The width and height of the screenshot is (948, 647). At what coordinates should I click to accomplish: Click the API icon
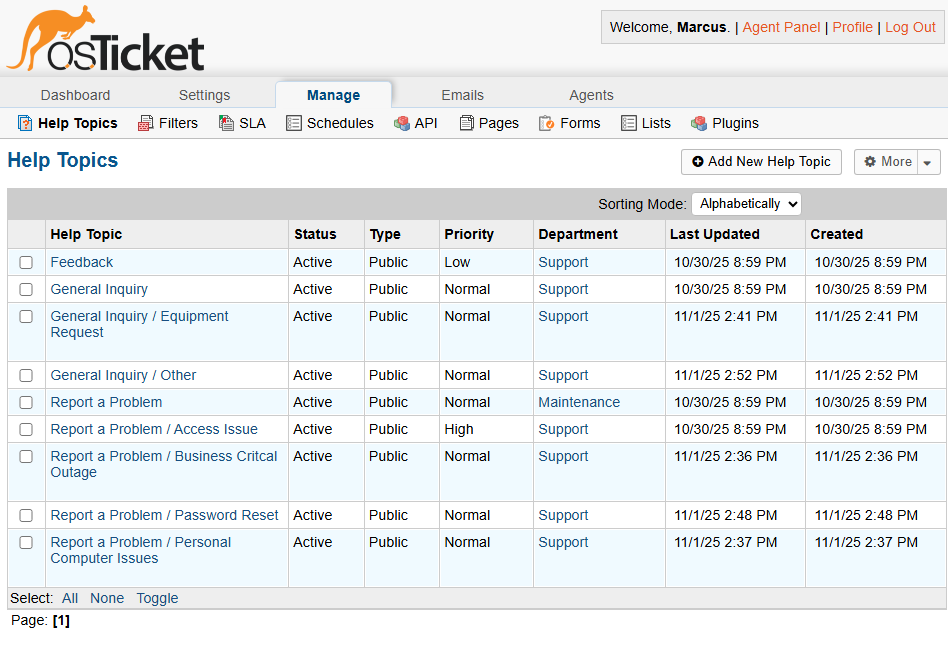pyautogui.click(x=402, y=123)
